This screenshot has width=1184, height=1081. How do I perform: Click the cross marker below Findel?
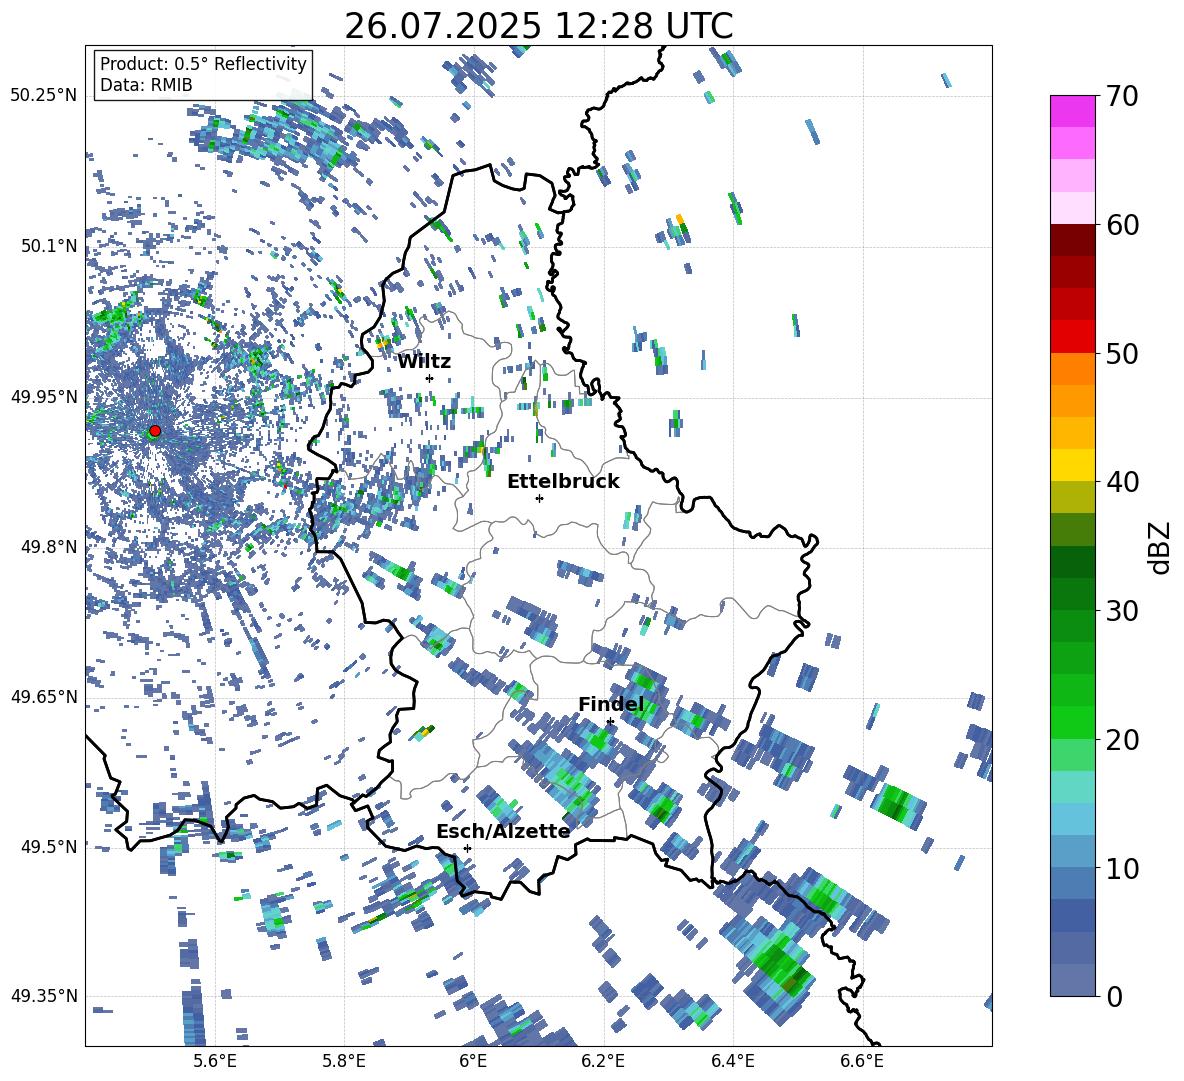tap(610, 722)
